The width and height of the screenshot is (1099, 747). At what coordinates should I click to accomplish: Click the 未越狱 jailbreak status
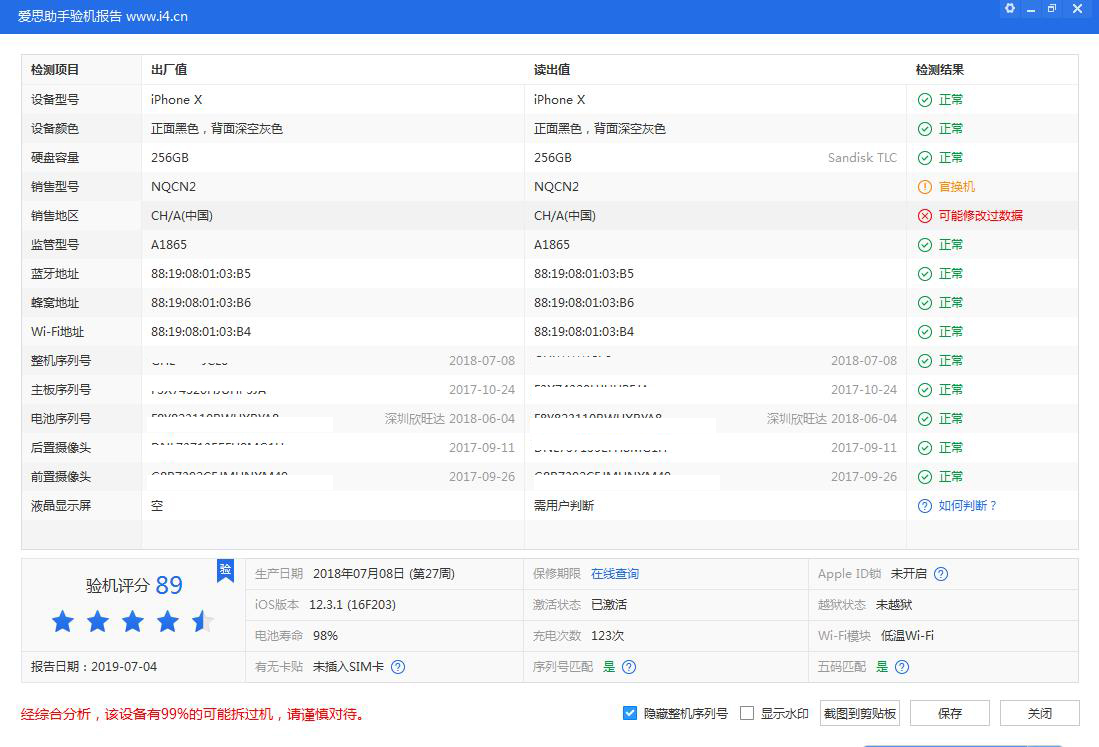tap(894, 605)
